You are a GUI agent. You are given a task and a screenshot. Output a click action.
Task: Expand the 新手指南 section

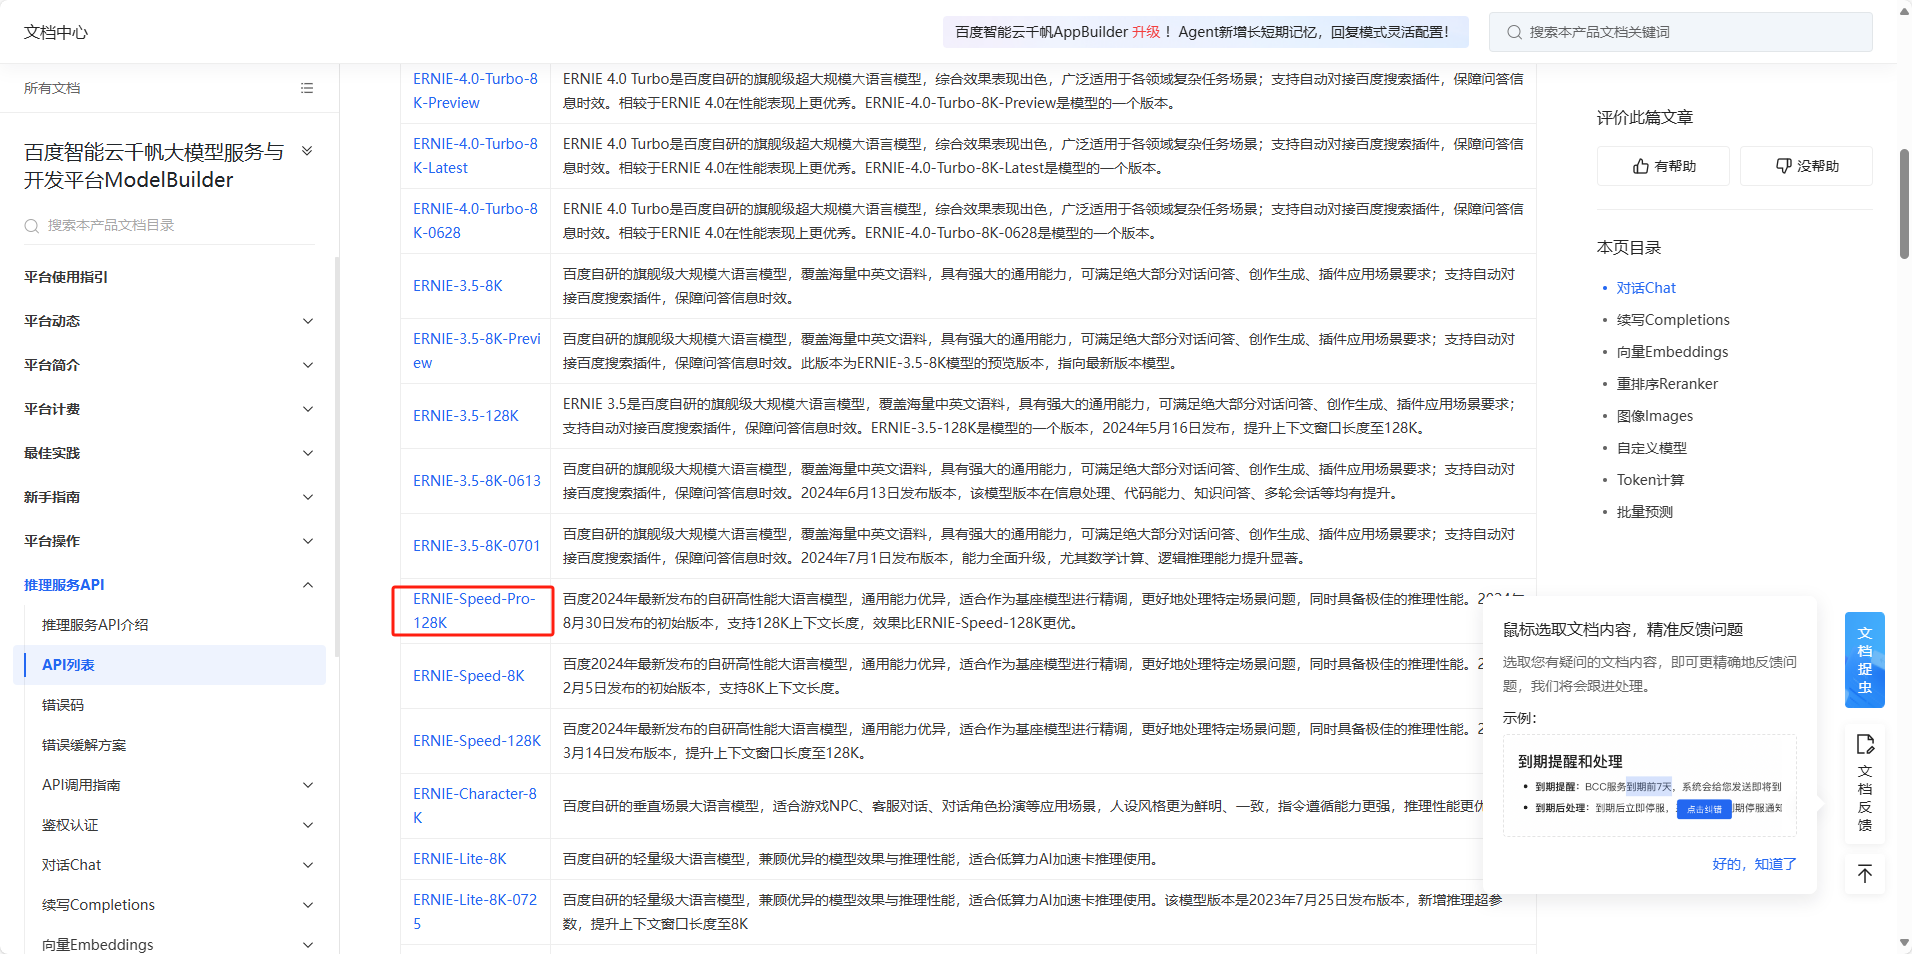coord(308,497)
